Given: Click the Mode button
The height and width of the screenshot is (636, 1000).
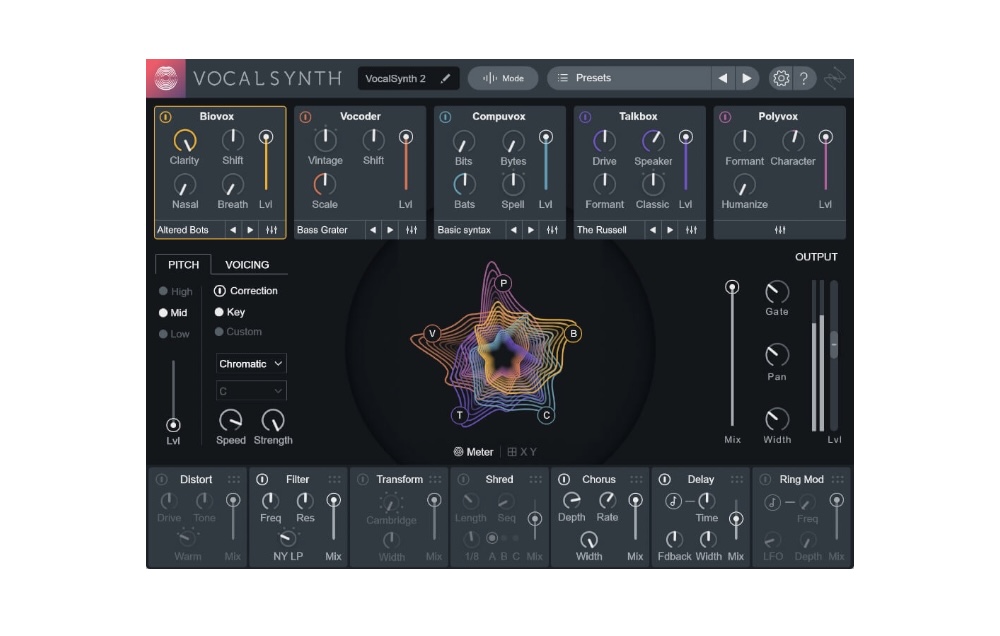Looking at the screenshot, I should pyautogui.click(x=503, y=78).
